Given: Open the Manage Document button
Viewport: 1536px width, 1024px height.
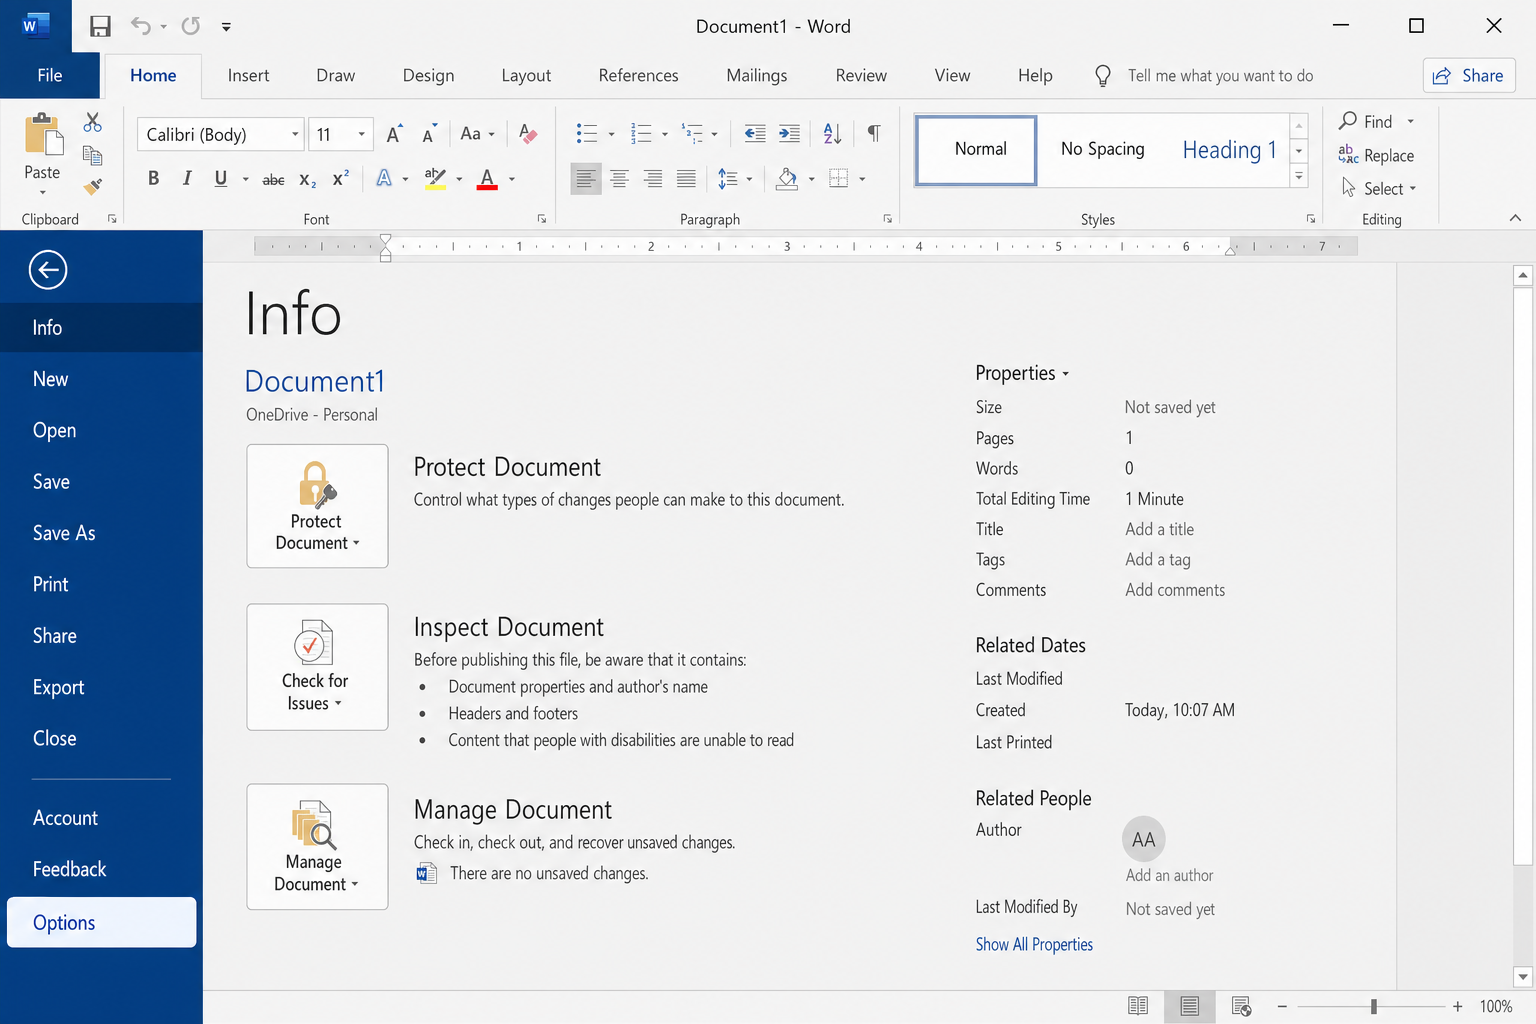Looking at the screenshot, I should coord(317,847).
